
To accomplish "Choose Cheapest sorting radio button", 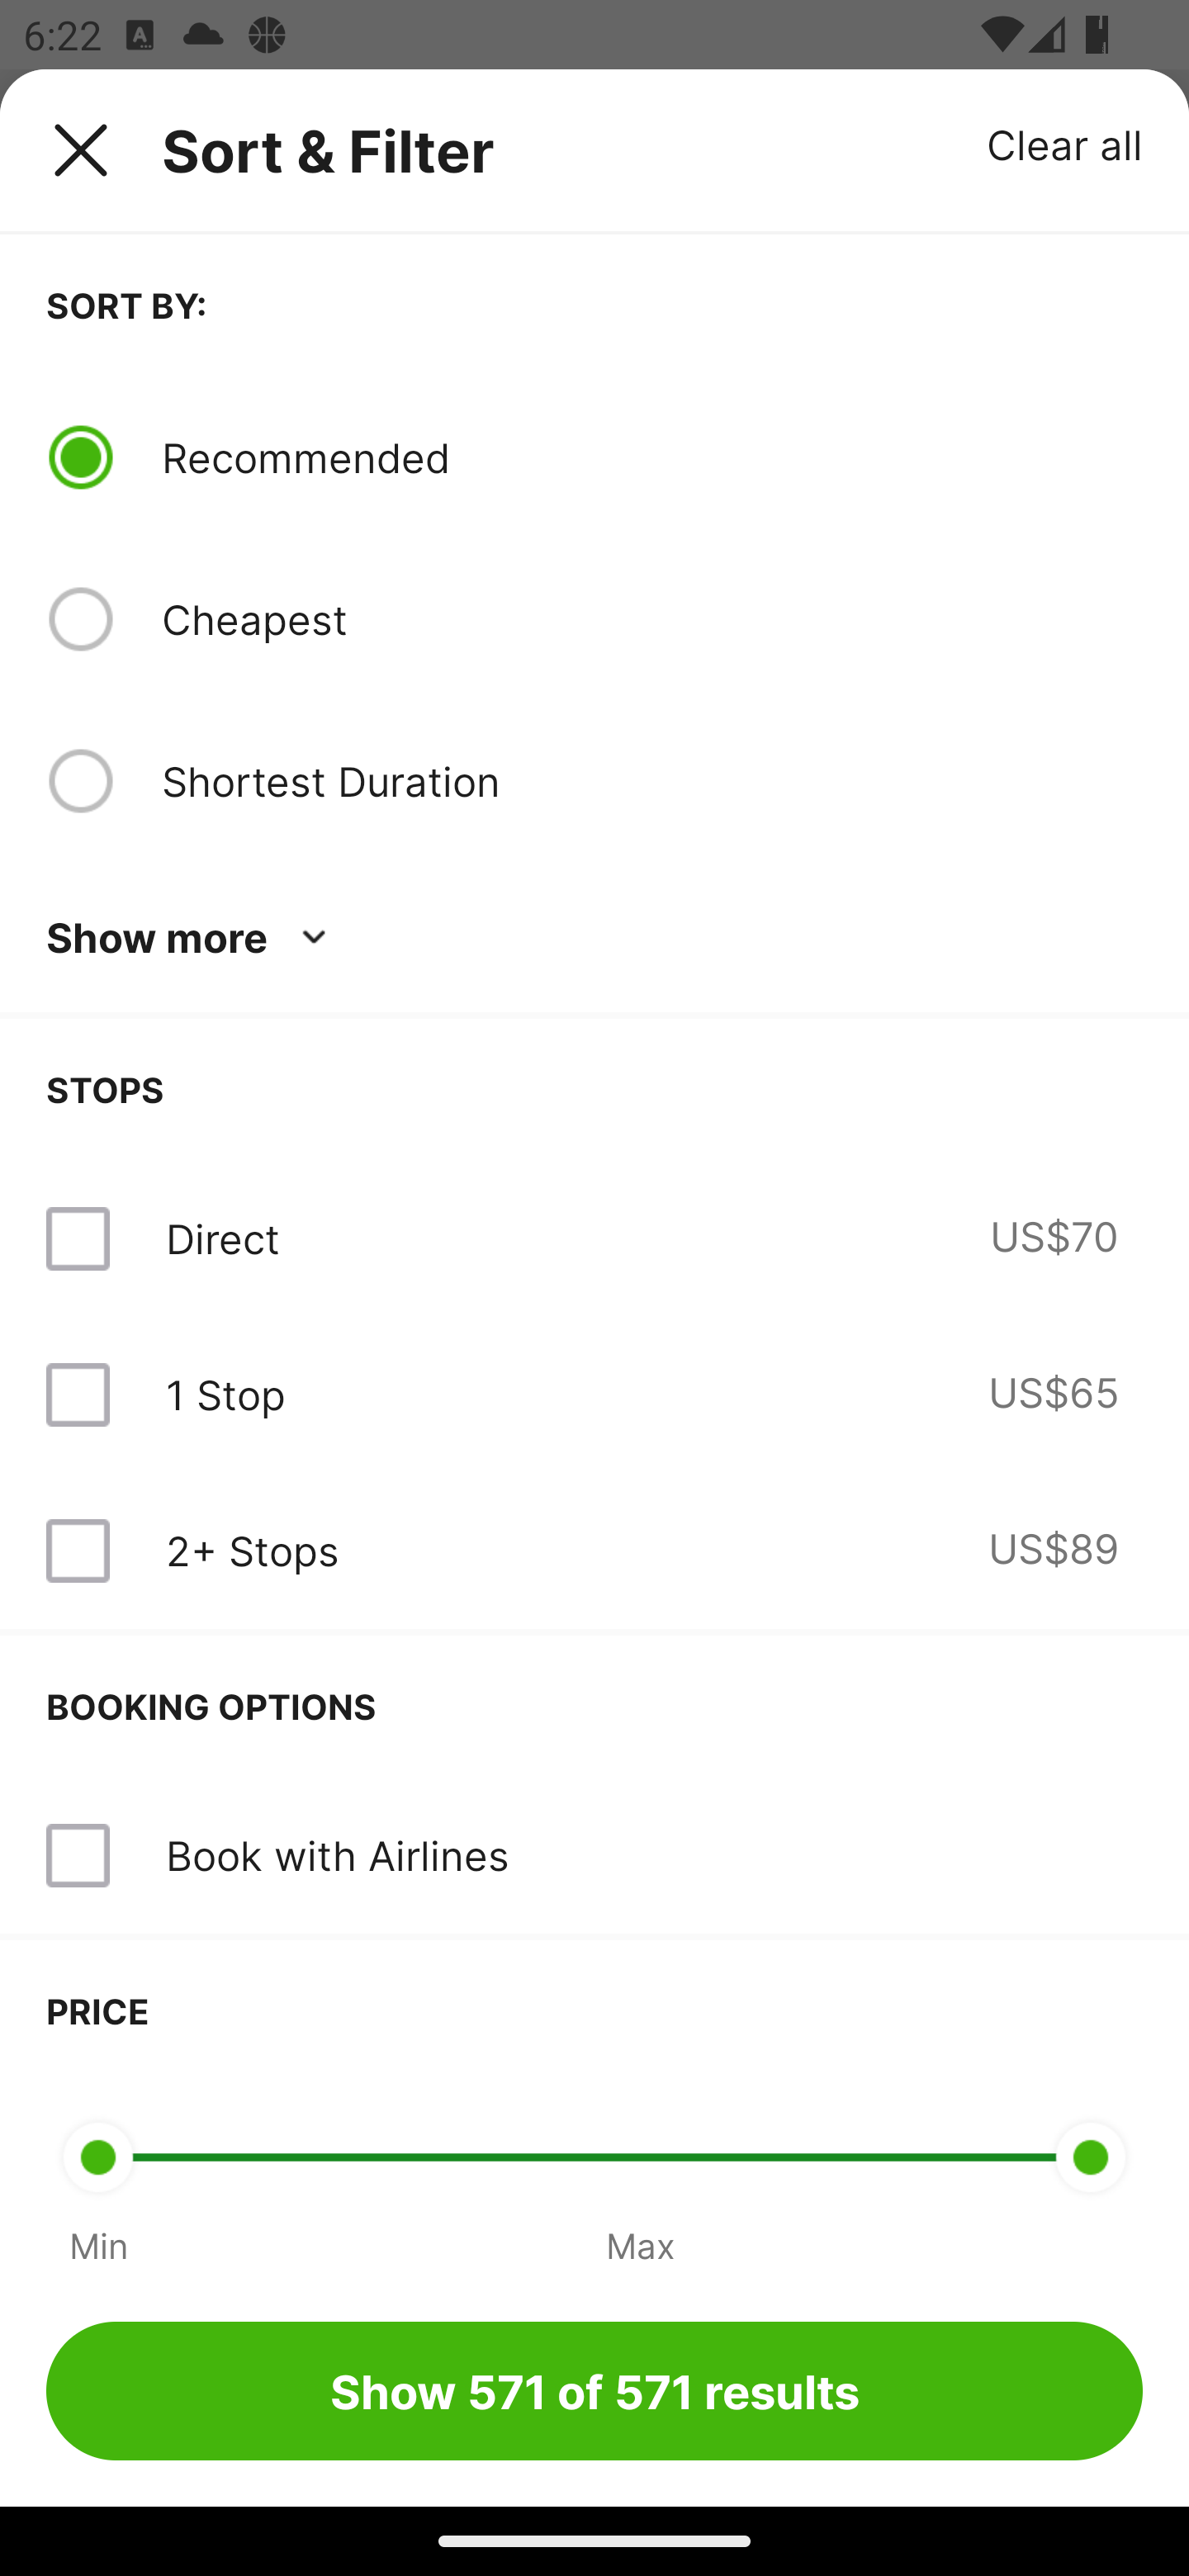I will coord(80,619).
